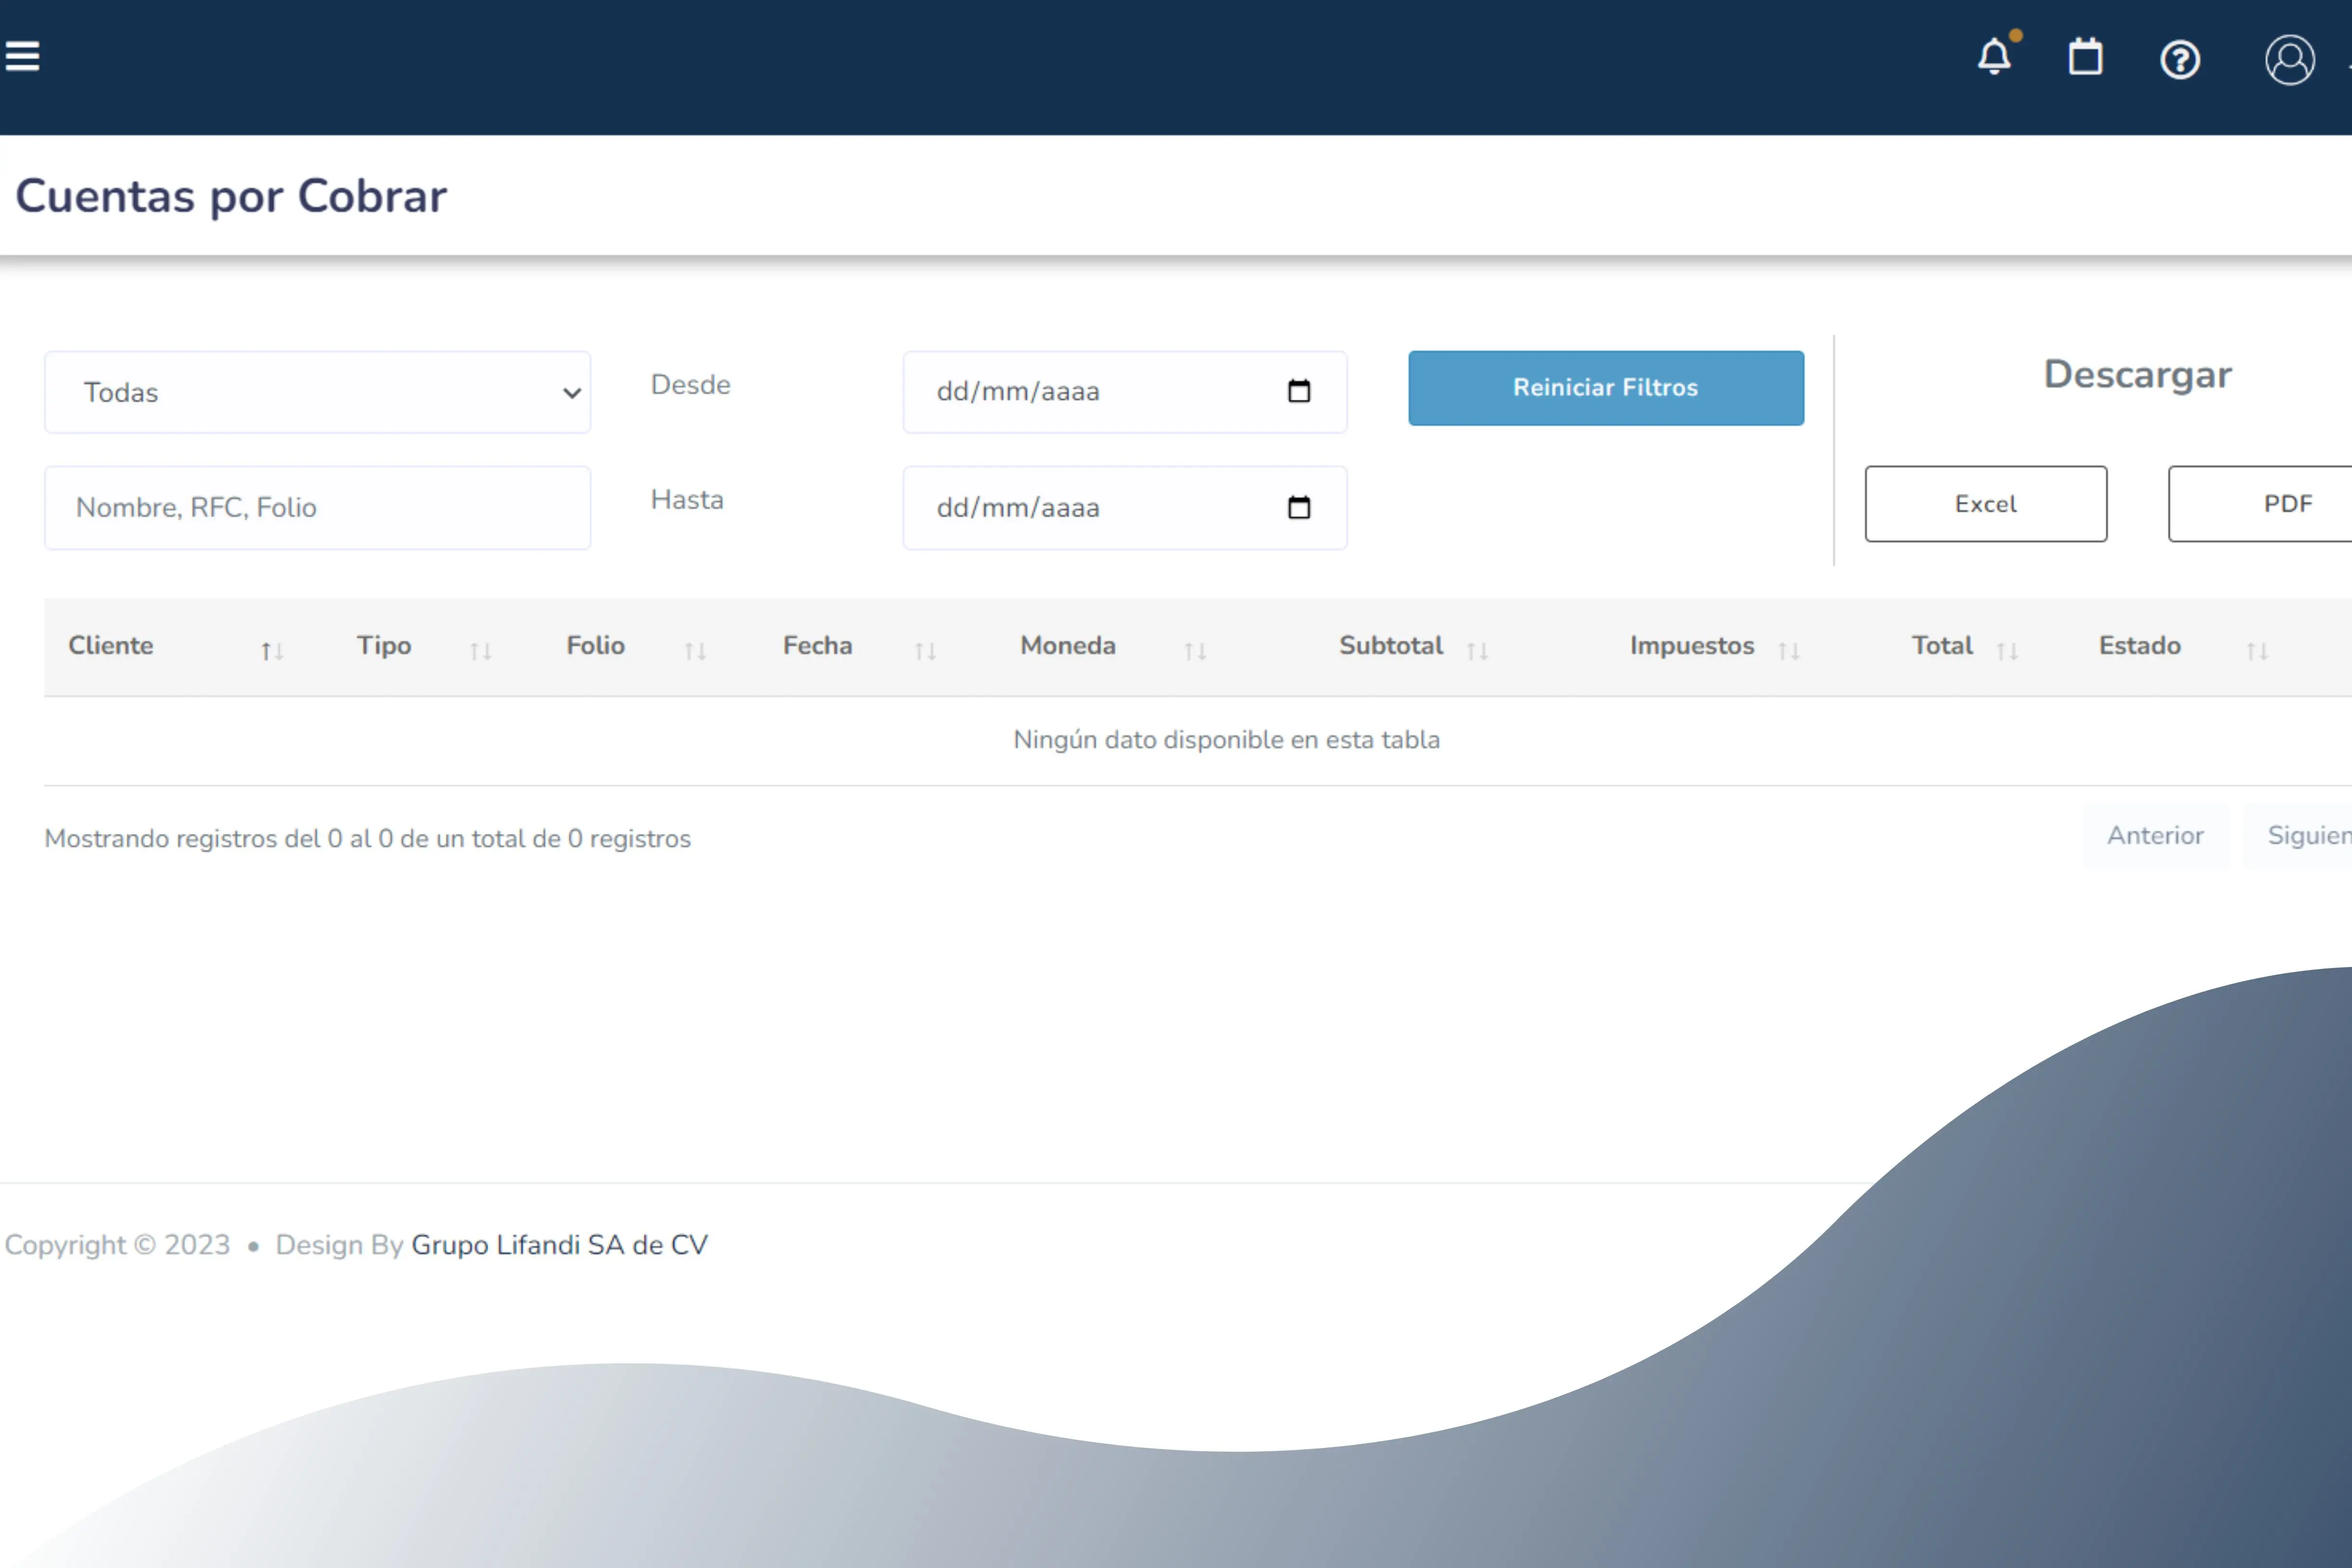This screenshot has height=1568, width=2352.
Task: Sort by Estado column arrows
Action: click(2256, 652)
